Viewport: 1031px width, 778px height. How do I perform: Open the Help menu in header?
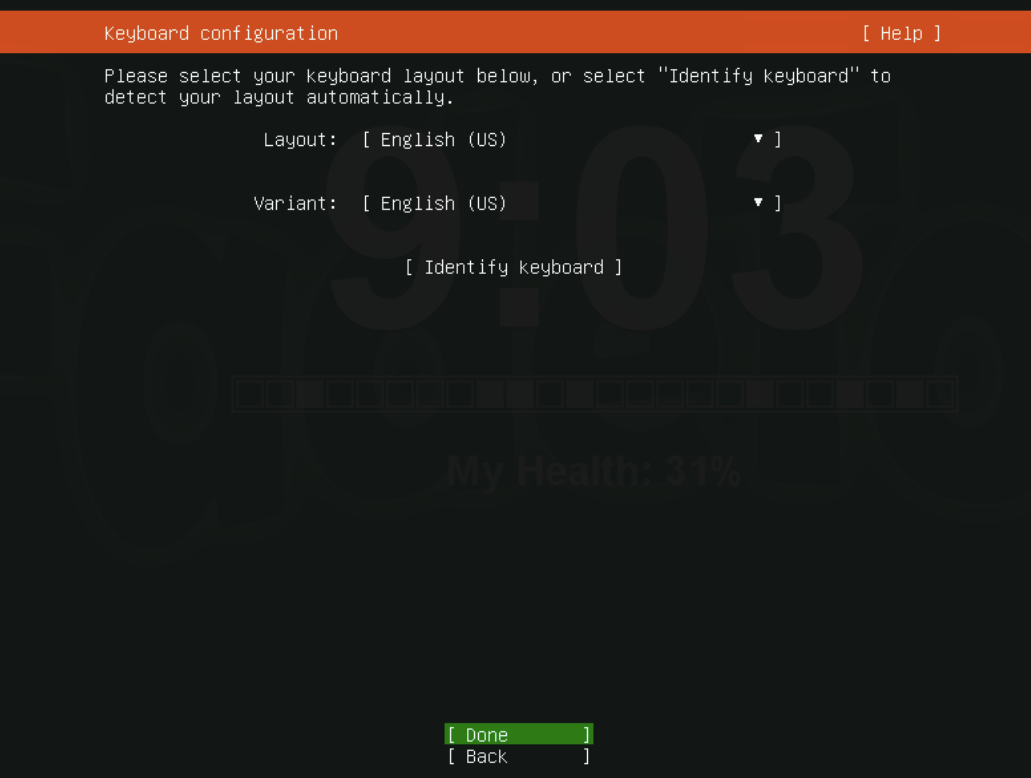901,34
